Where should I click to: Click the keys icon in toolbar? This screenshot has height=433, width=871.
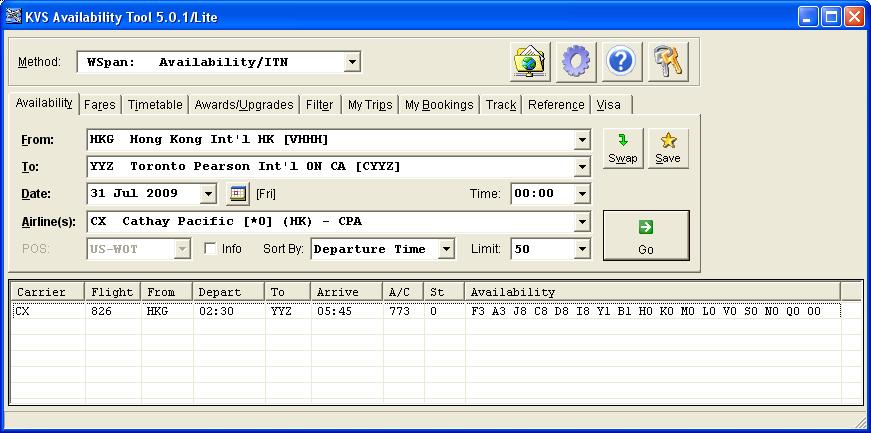click(667, 62)
